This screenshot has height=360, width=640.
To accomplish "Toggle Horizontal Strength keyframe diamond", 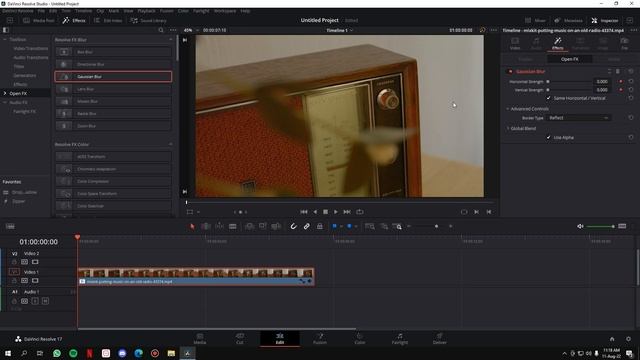I will 621,82.
